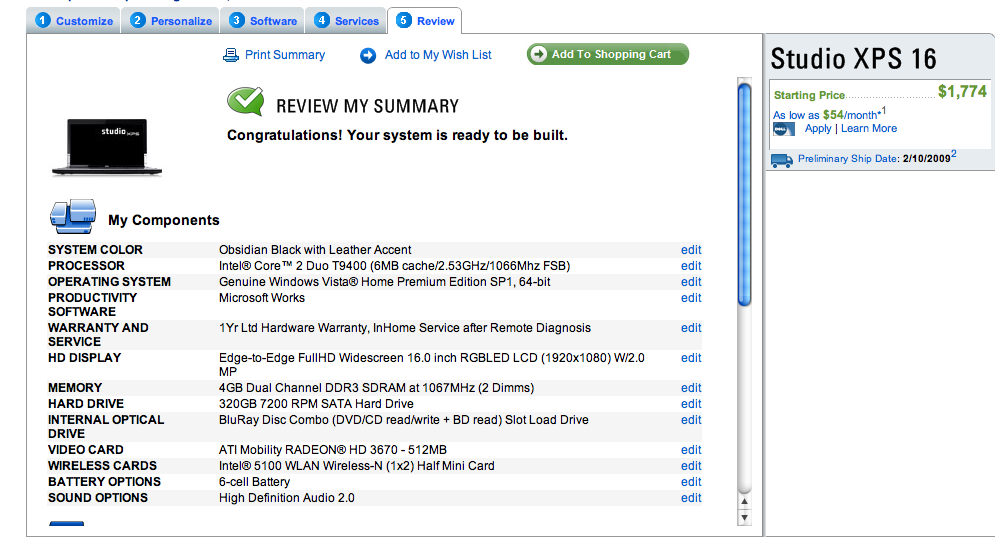Click the scrollbar down arrow
Image resolution: width=995 pixels, height=549 pixels.
pyautogui.click(x=744, y=517)
